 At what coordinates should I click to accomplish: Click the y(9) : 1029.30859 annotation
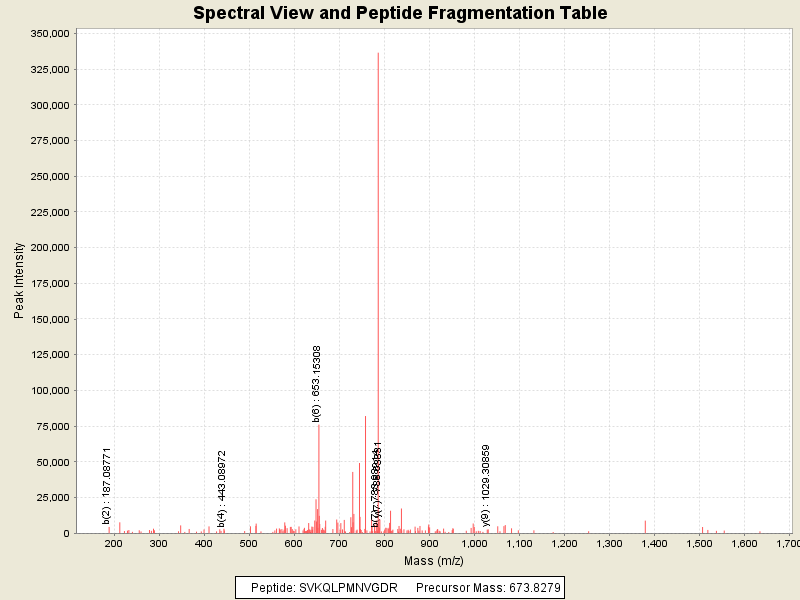486,484
